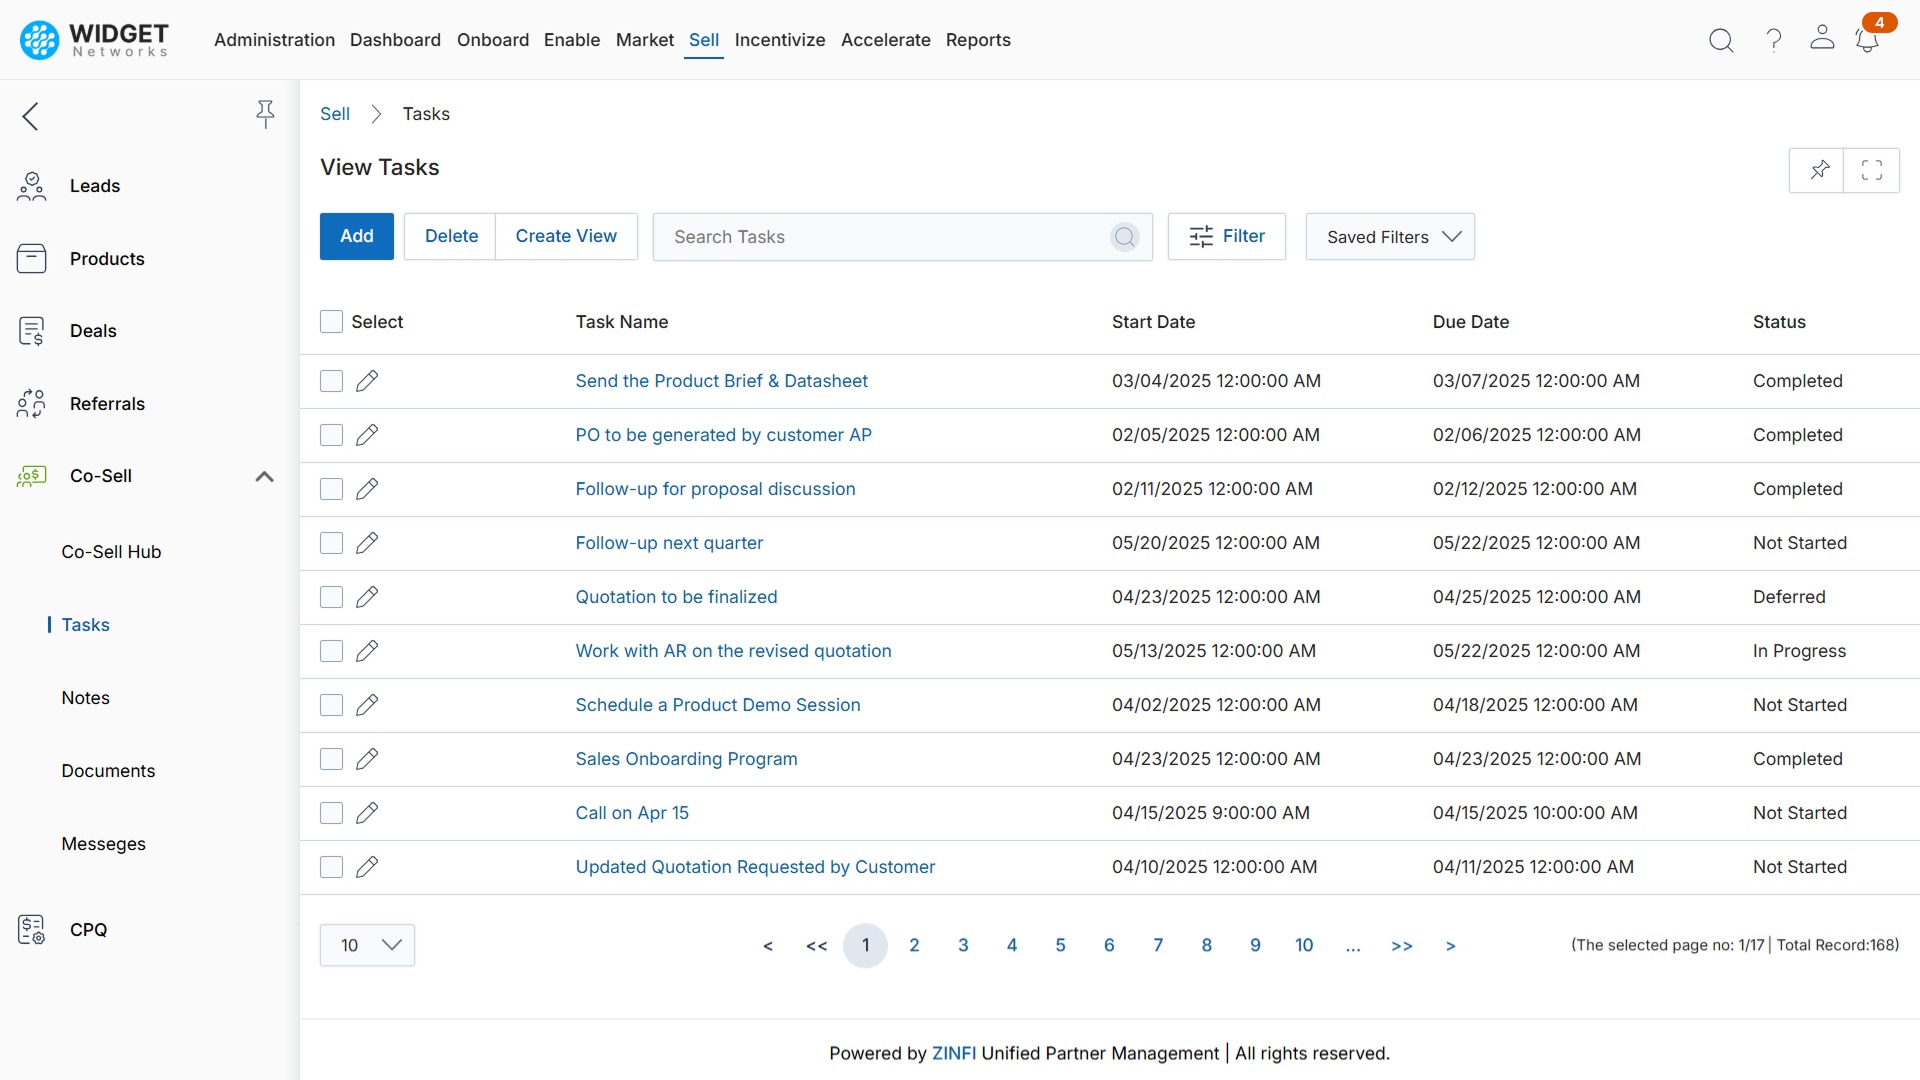The height and width of the screenshot is (1080, 1920).
Task: Open the Reports menu
Action: (978, 40)
